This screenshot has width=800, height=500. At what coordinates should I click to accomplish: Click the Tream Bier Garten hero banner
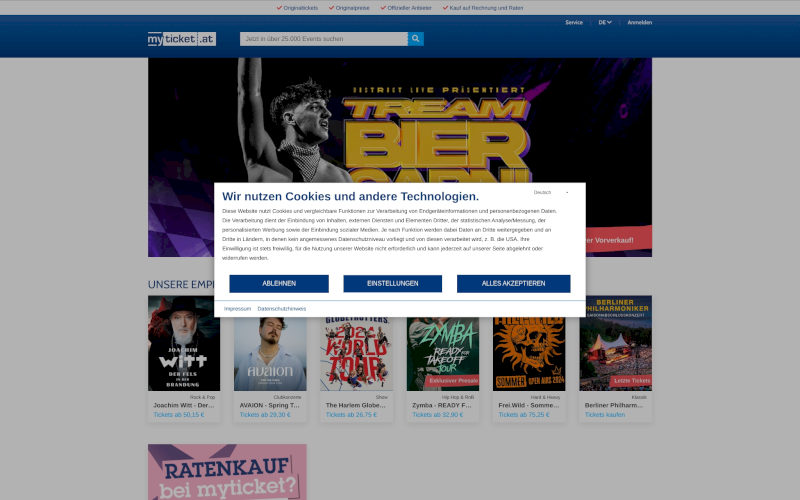[x=400, y=120]
